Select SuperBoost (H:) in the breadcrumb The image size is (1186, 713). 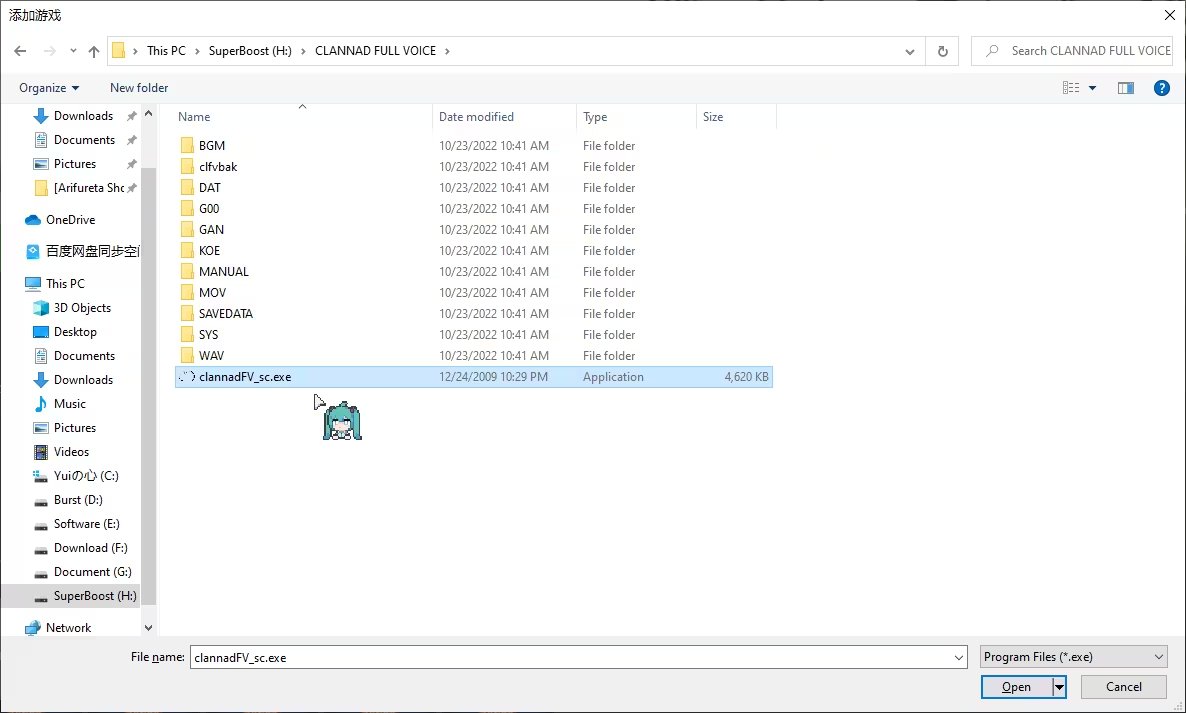[x=250, y=51]
